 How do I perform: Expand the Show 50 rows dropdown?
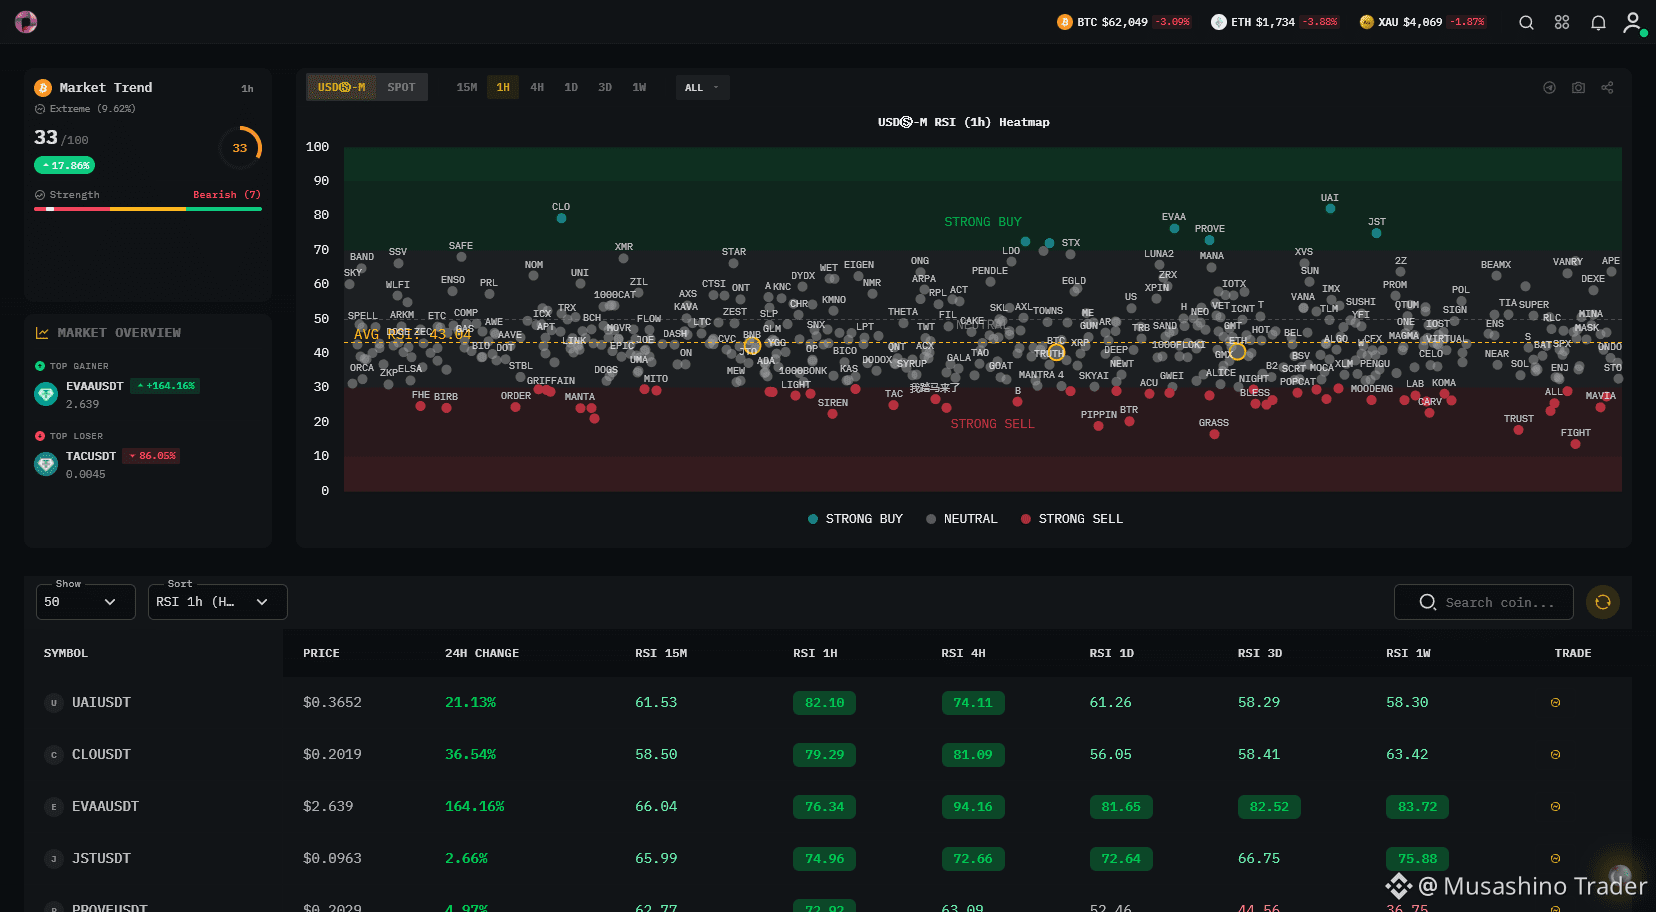pyautogui.click(x=85, y=602)
